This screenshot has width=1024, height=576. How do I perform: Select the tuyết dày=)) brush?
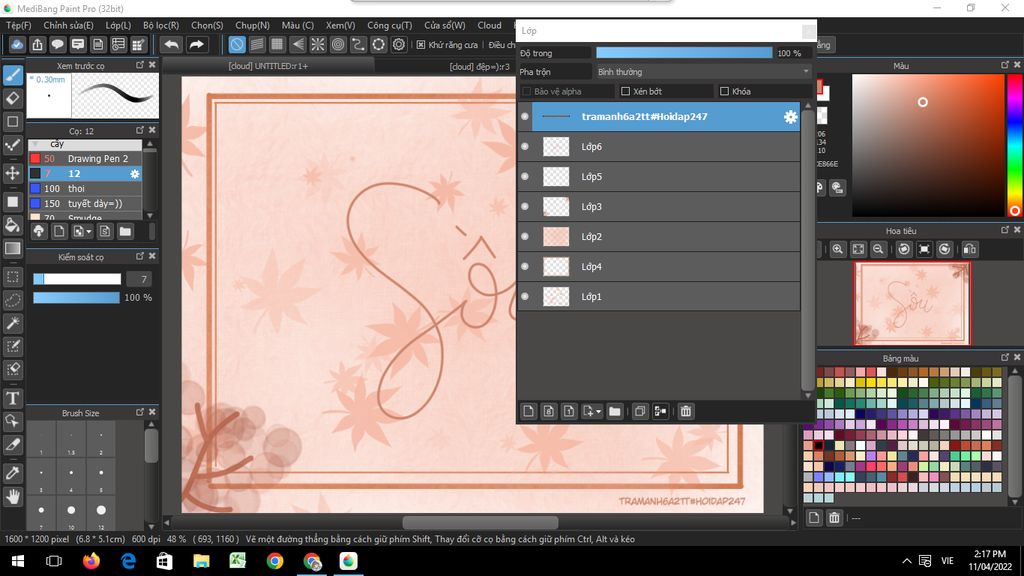[86, 204]
